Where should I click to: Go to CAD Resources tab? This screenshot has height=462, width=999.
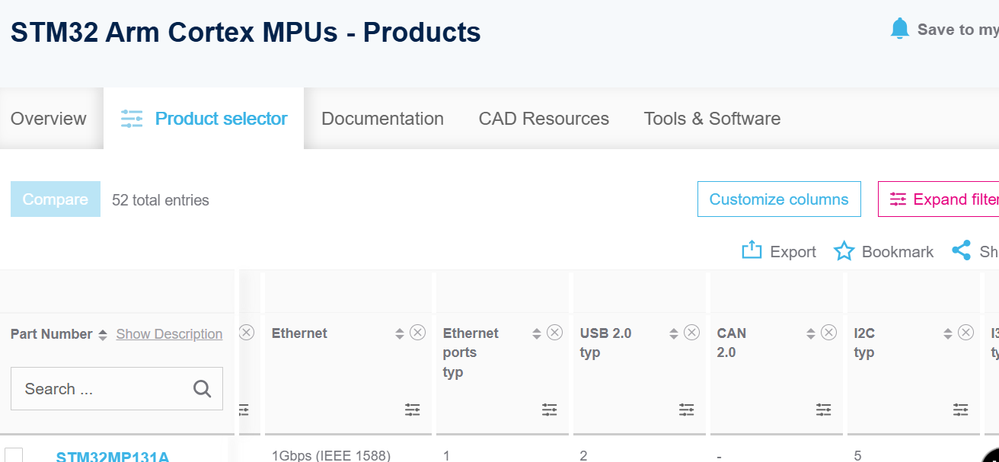tap(543, 119)
